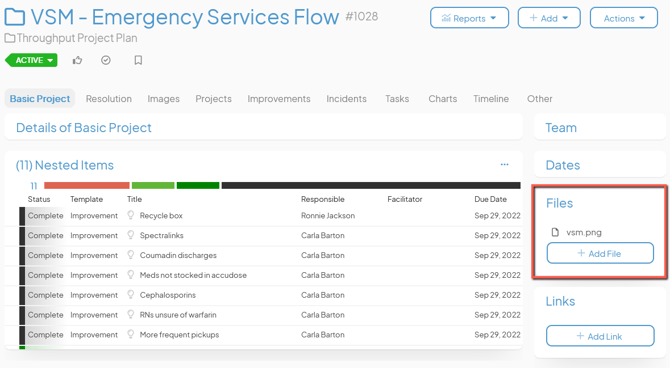
Task: Expand the Dates panel
Action: [x=563, y=165]
